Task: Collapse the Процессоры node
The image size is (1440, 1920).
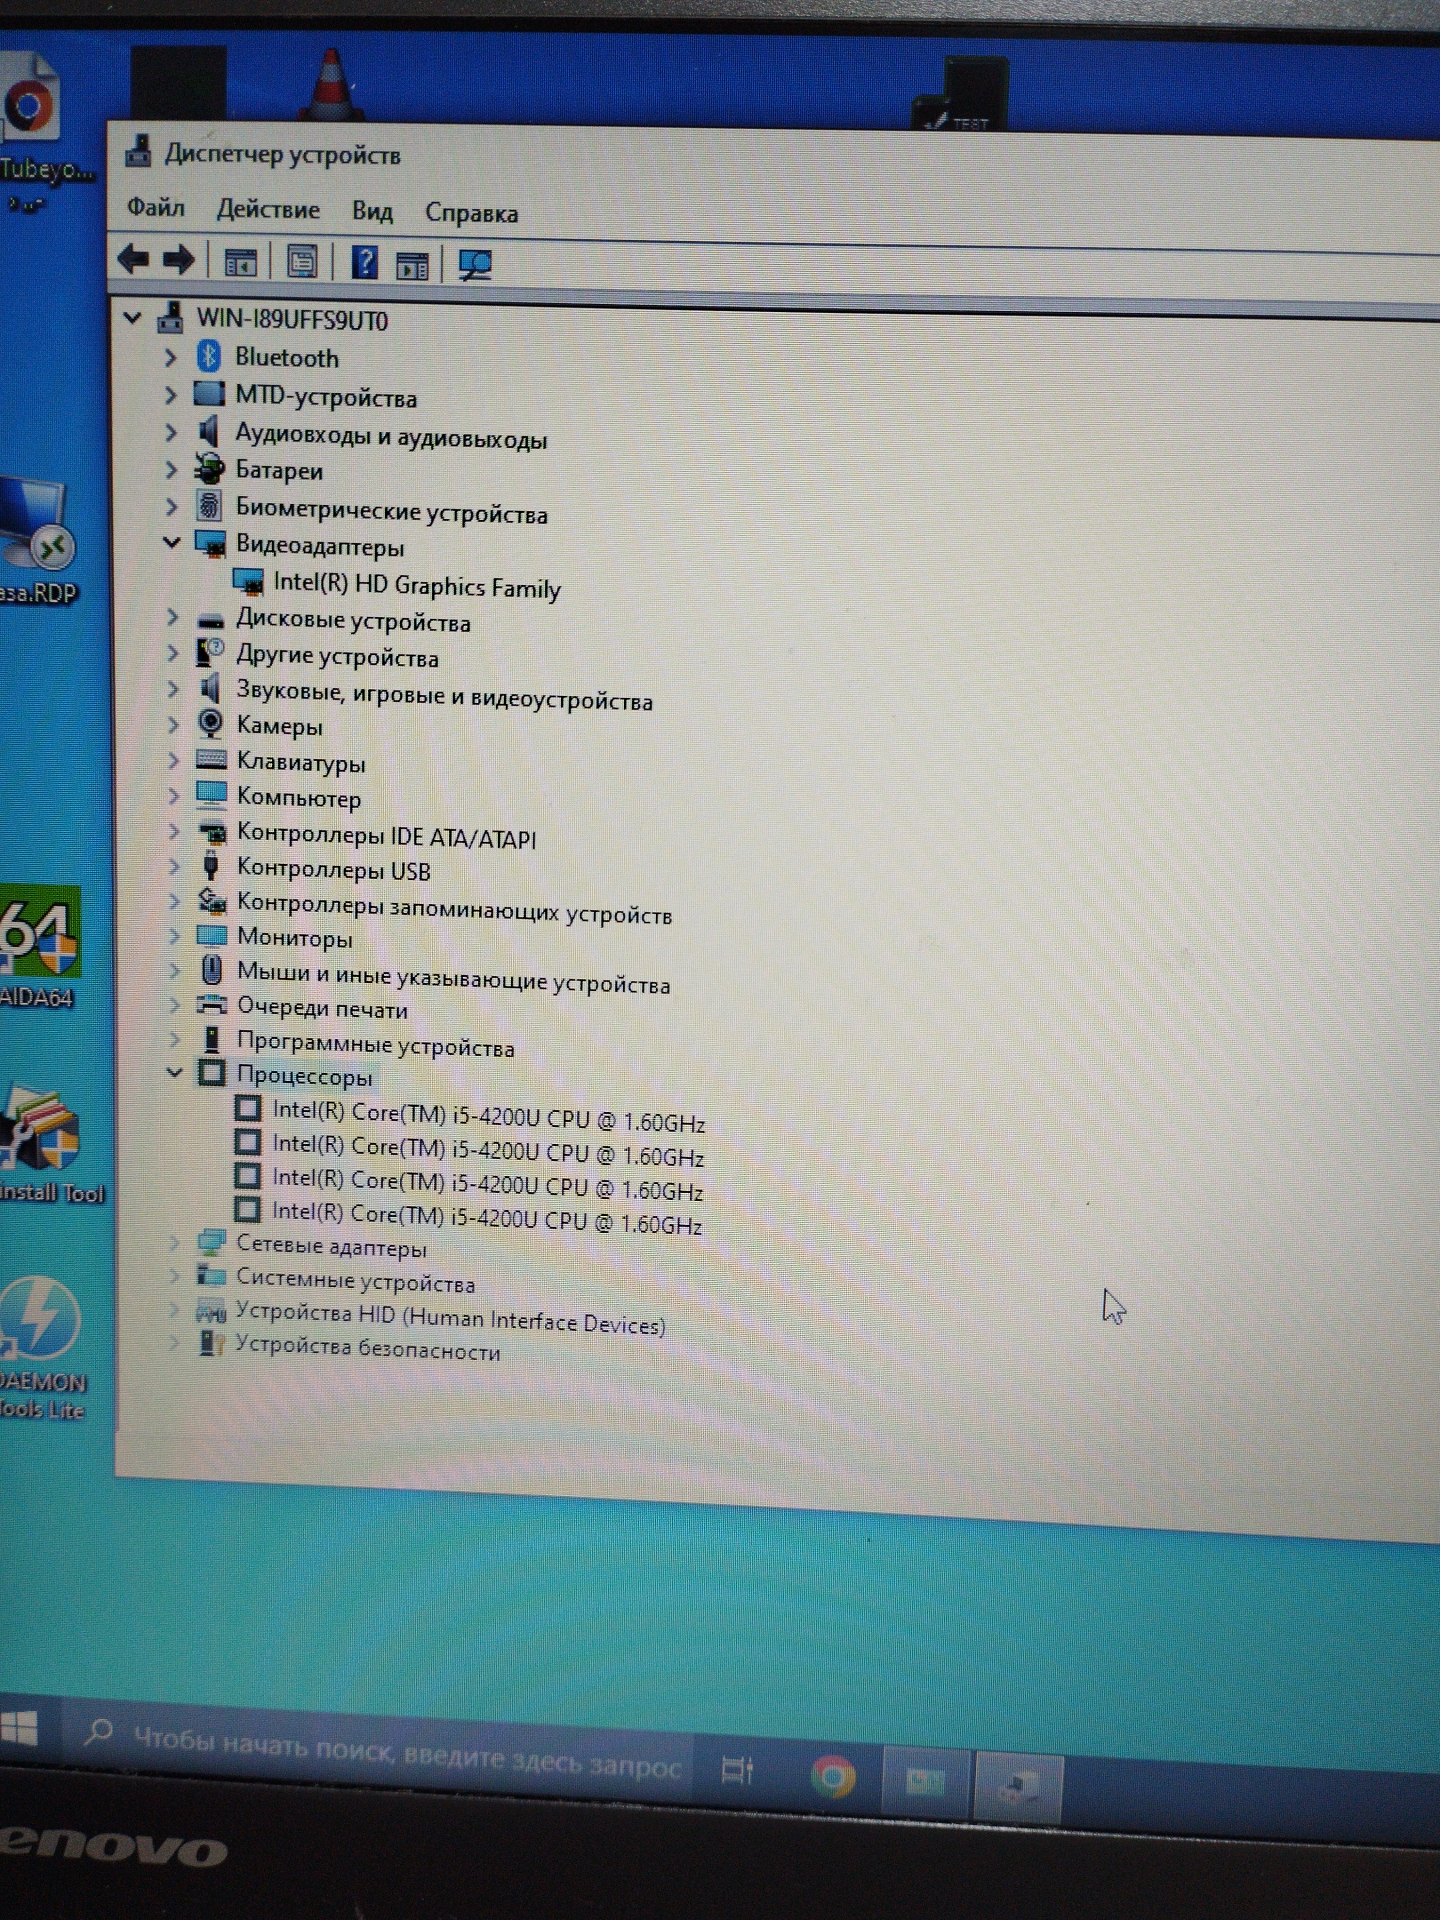Action: coord(174,1072)
